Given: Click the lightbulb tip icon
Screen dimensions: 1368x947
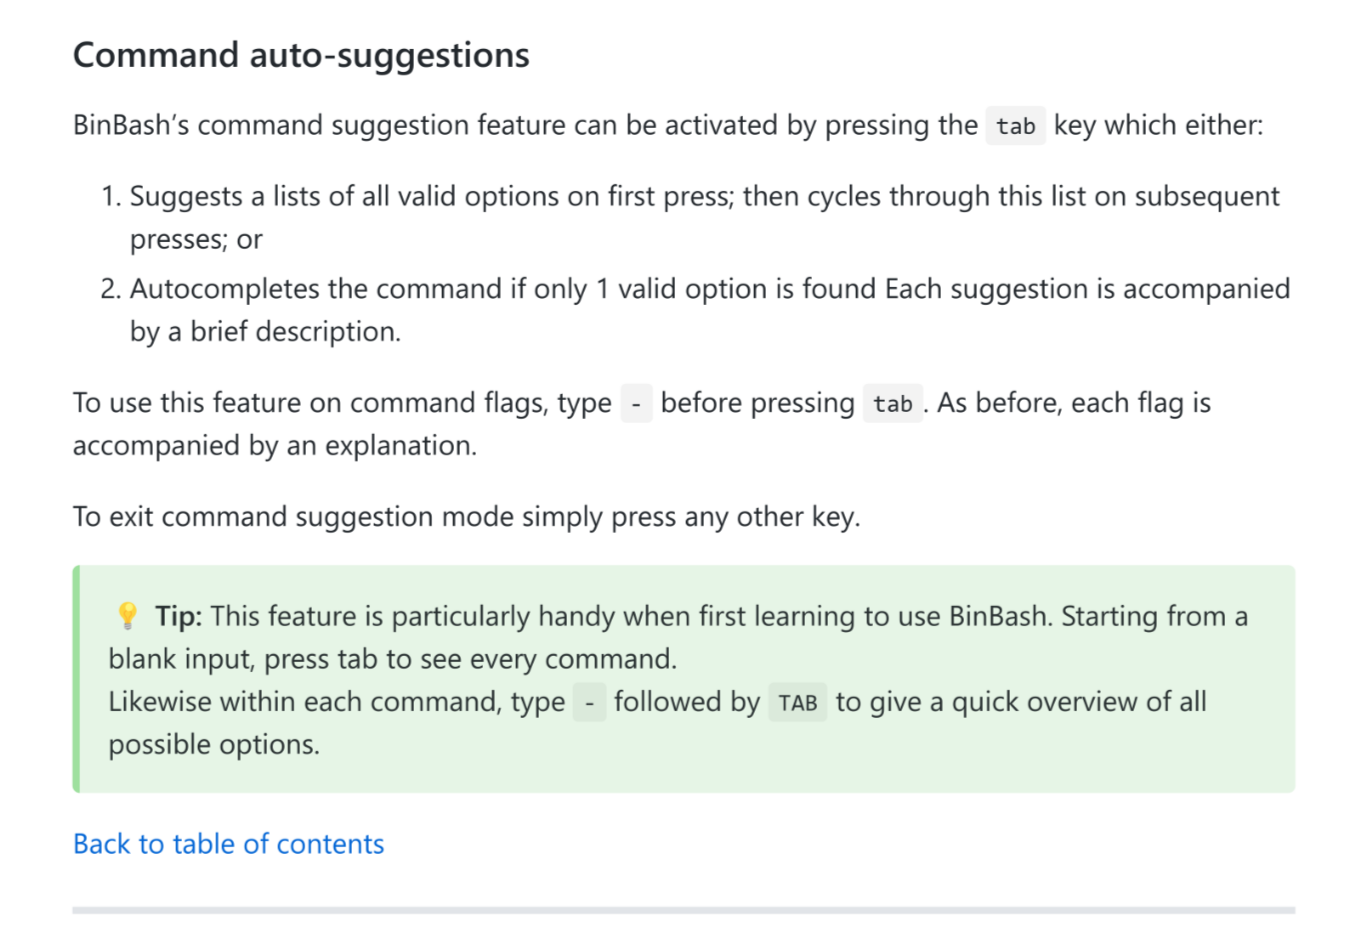Looking at the screenshot, I should tap(127, 615).
